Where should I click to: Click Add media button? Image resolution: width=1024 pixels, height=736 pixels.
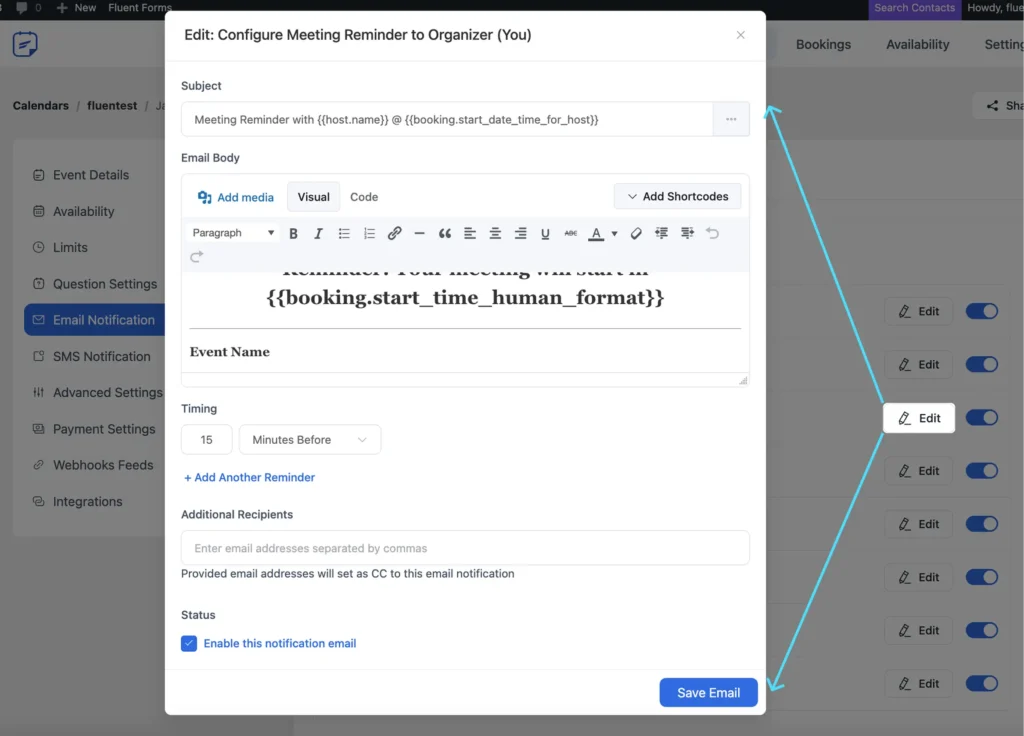point(236,197)
